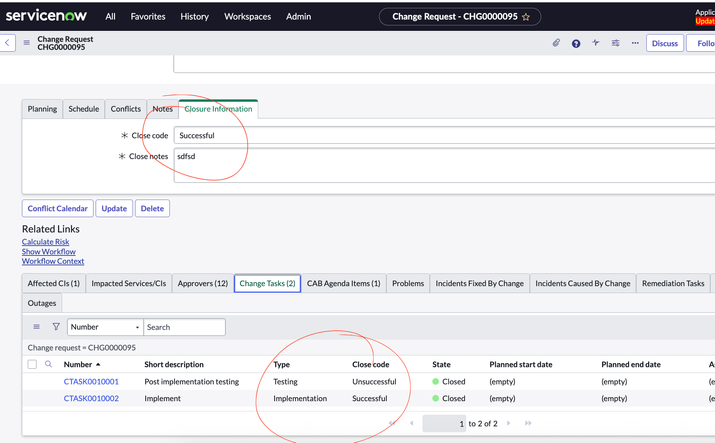
Task: Click the Discuss button
Action: (665, 43)
